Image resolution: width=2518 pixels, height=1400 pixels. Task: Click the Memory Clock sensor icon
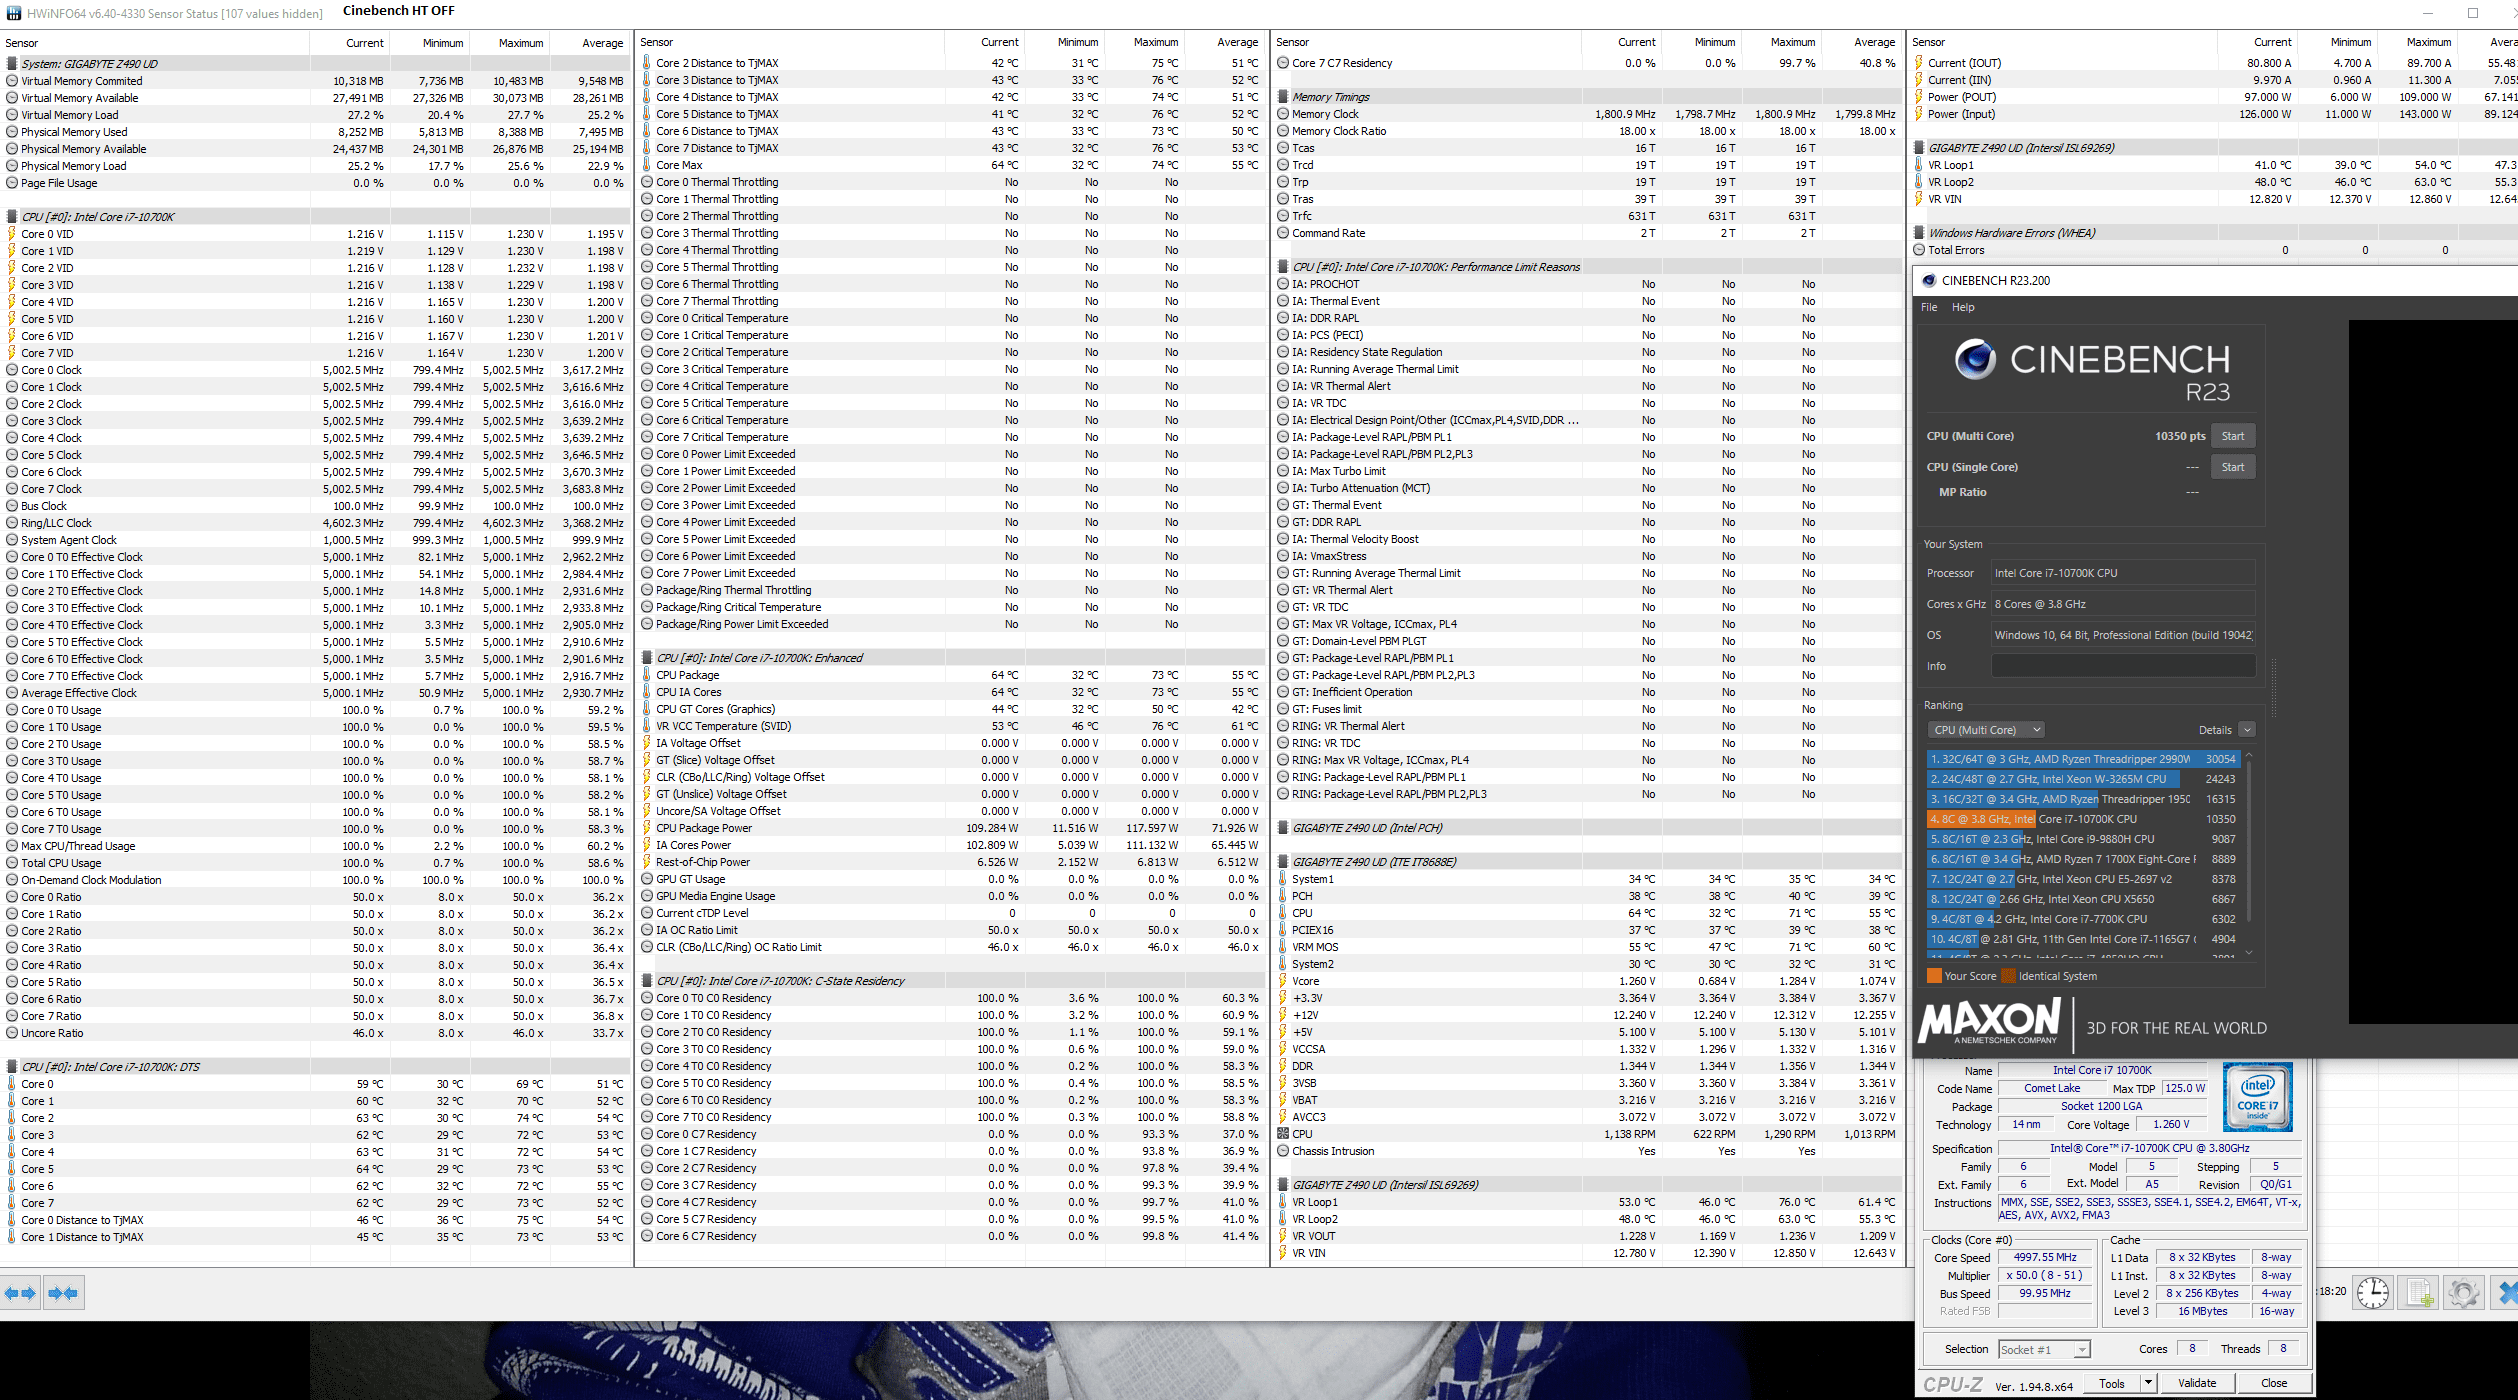[x=1283, y=114]
